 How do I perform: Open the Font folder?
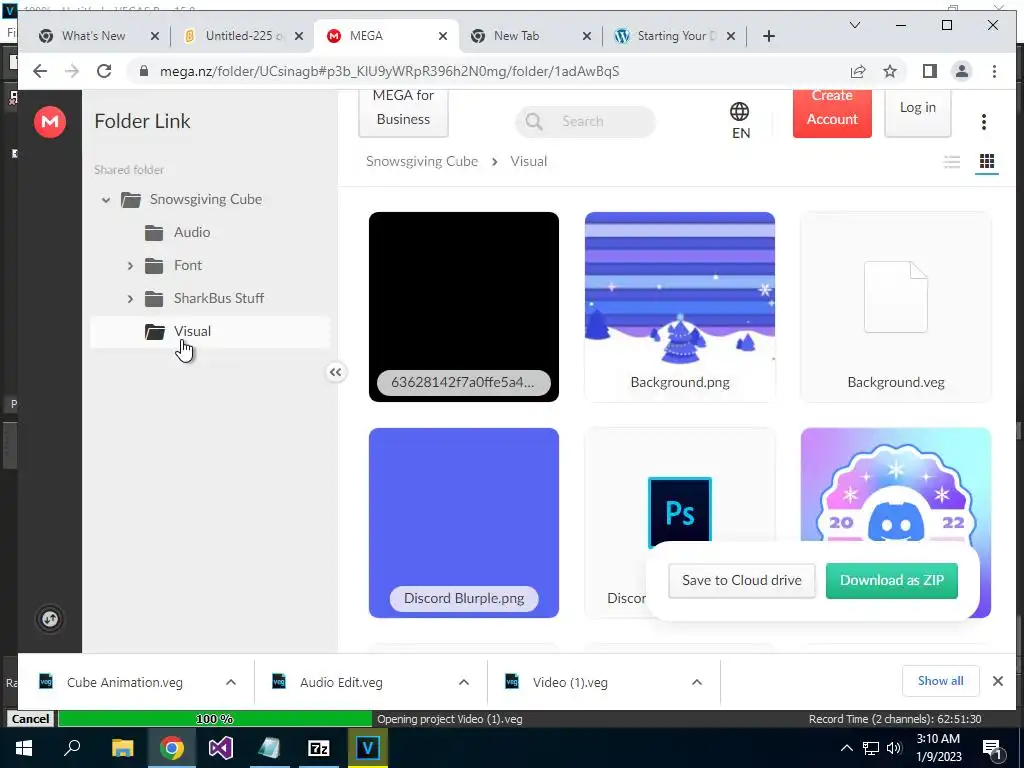tap(187, 265)
